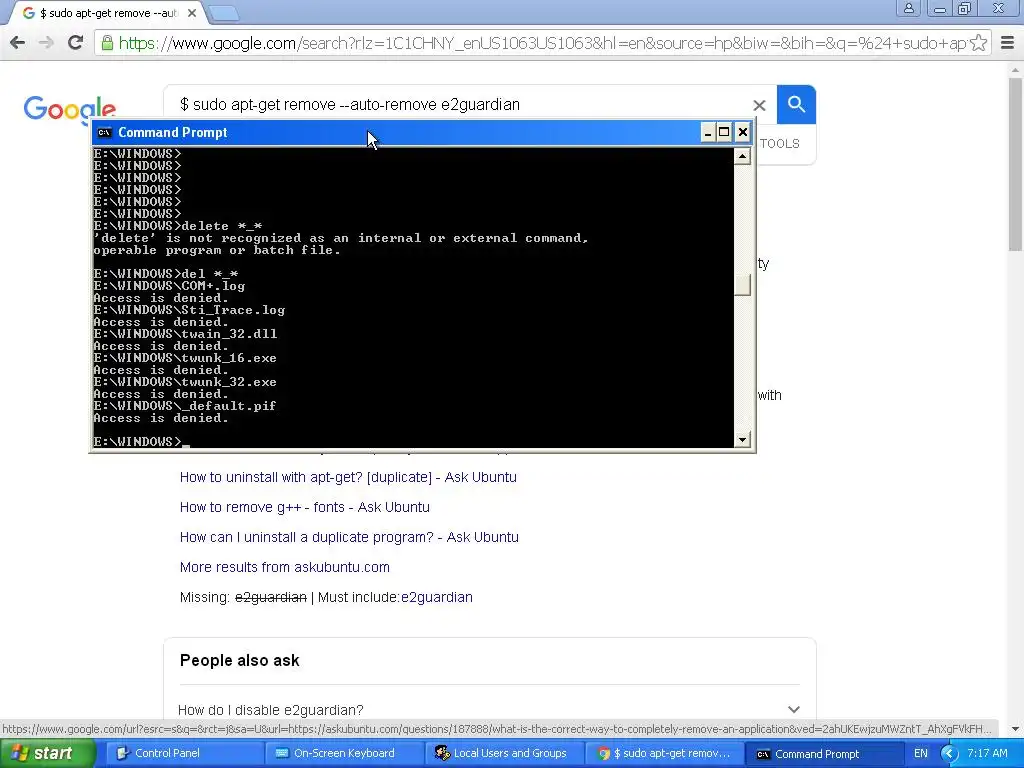Minimize the Command Prompt window
This screenshot has width=1024, height=768.
pos(708,133)
